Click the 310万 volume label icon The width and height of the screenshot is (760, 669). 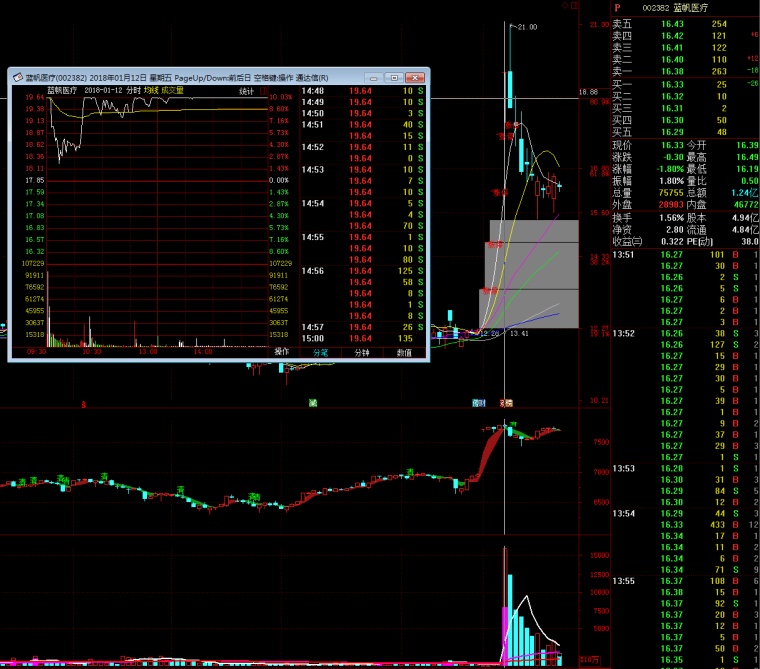[589, 660]
